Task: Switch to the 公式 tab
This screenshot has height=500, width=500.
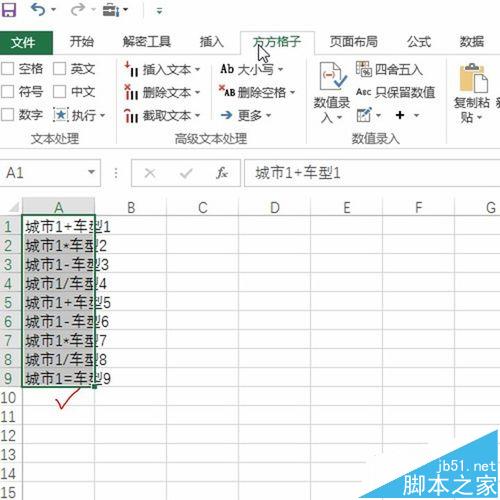Action: click(x=419, y=42)
